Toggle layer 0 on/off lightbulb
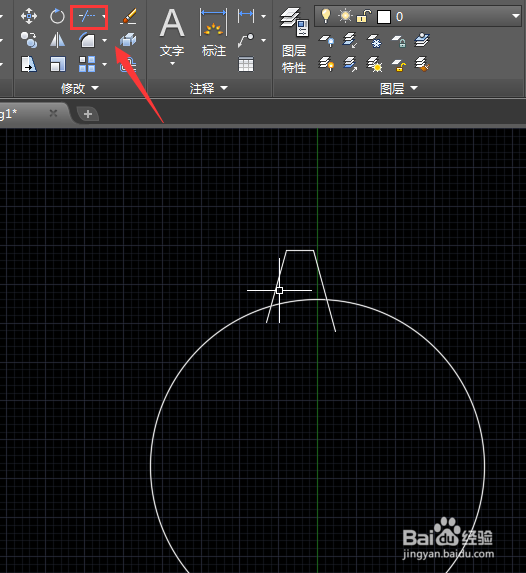526x573 pixels. (x=325, y=16)
